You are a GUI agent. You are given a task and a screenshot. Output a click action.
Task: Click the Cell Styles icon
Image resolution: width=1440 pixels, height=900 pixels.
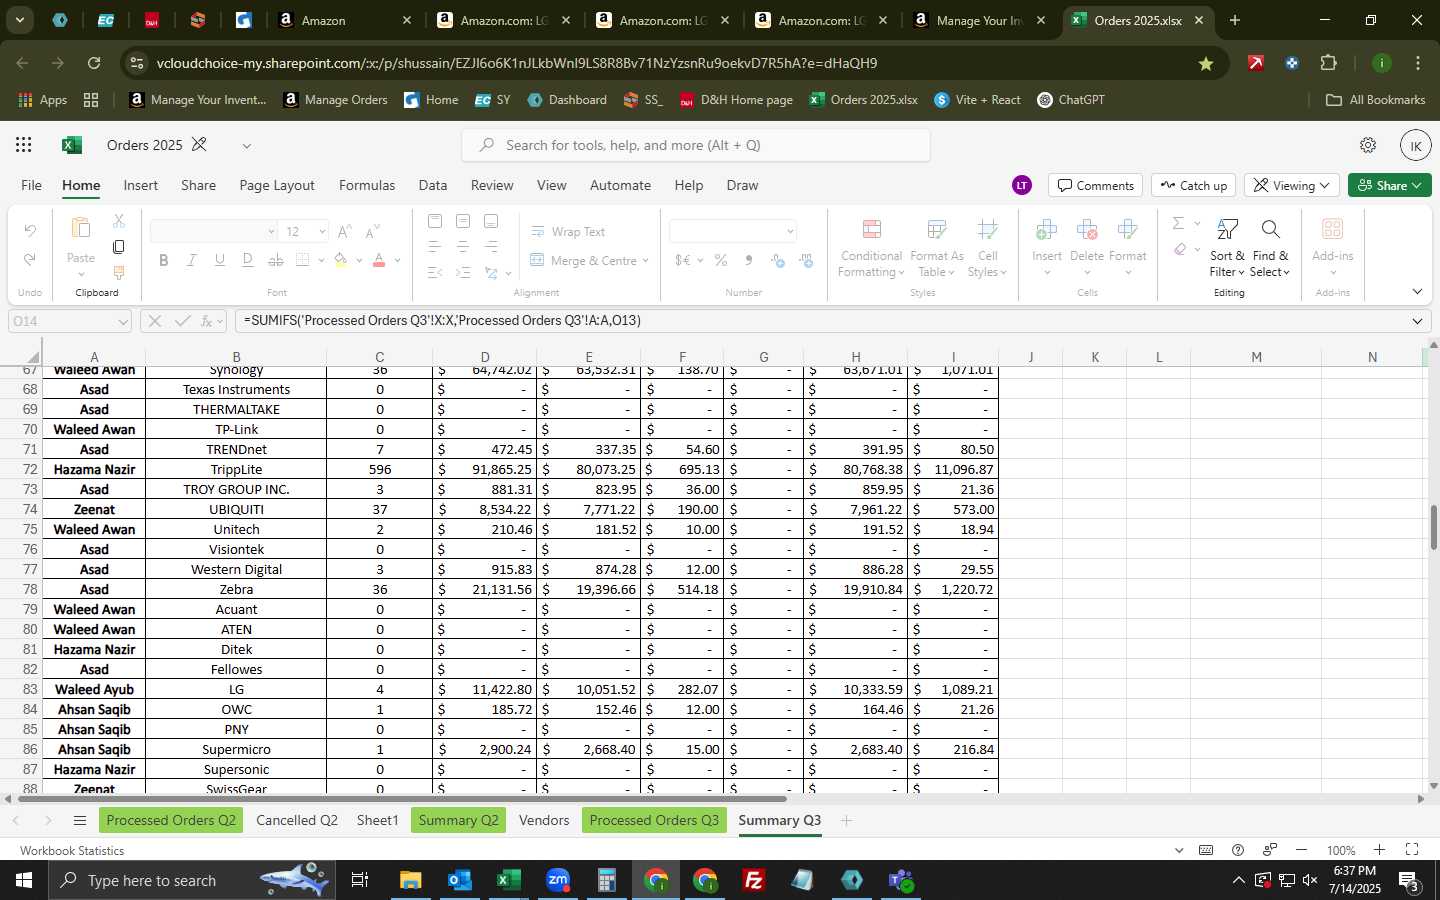tap(987, 230)
